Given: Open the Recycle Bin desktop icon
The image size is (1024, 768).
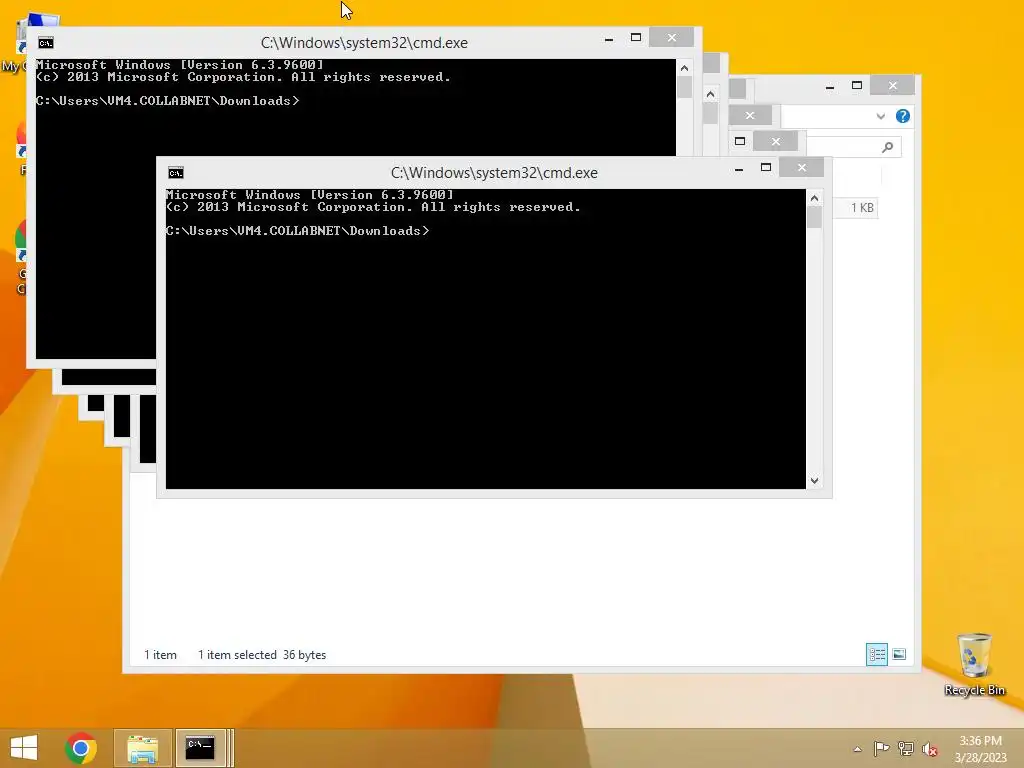Looking at the screenshot, I should pyautogui.click(x=974, y=664).
